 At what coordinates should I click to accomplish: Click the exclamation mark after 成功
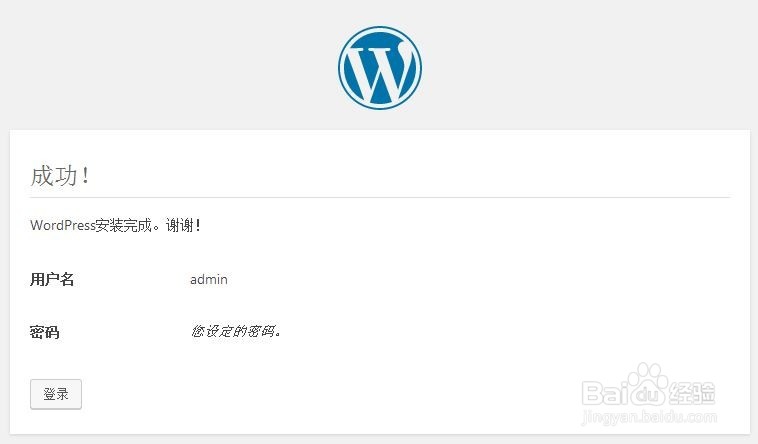tap(86, 175)
